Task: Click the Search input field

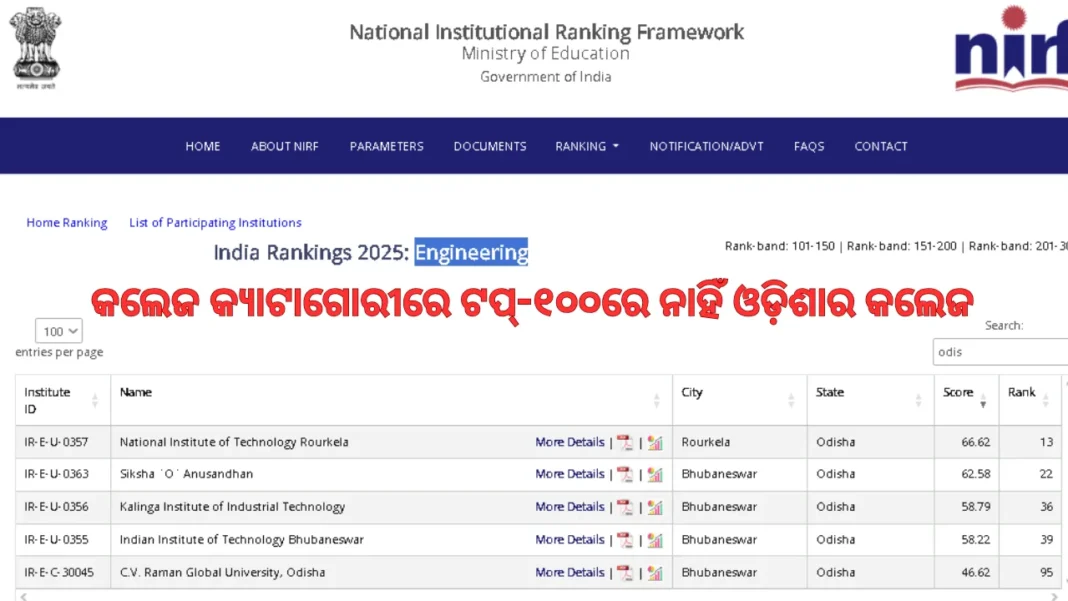Action: pyautogui.click(x=1000, y=352)
